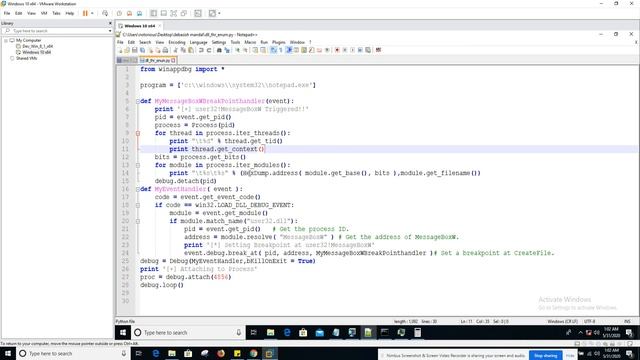Click the guest taskbar search box

[x=188, y=333]
